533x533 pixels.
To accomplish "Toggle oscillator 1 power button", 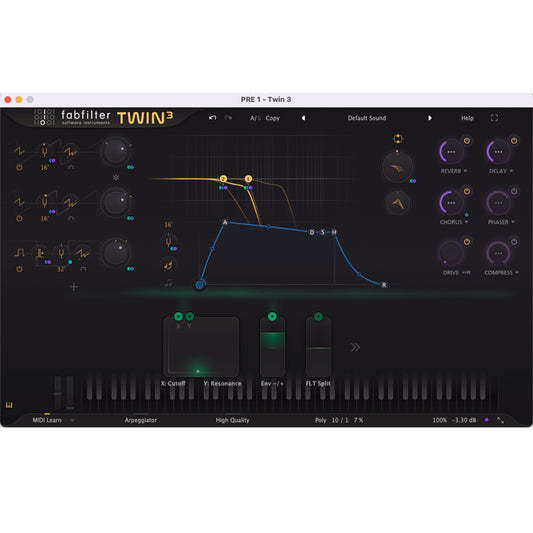I will [x=19, y=167].
